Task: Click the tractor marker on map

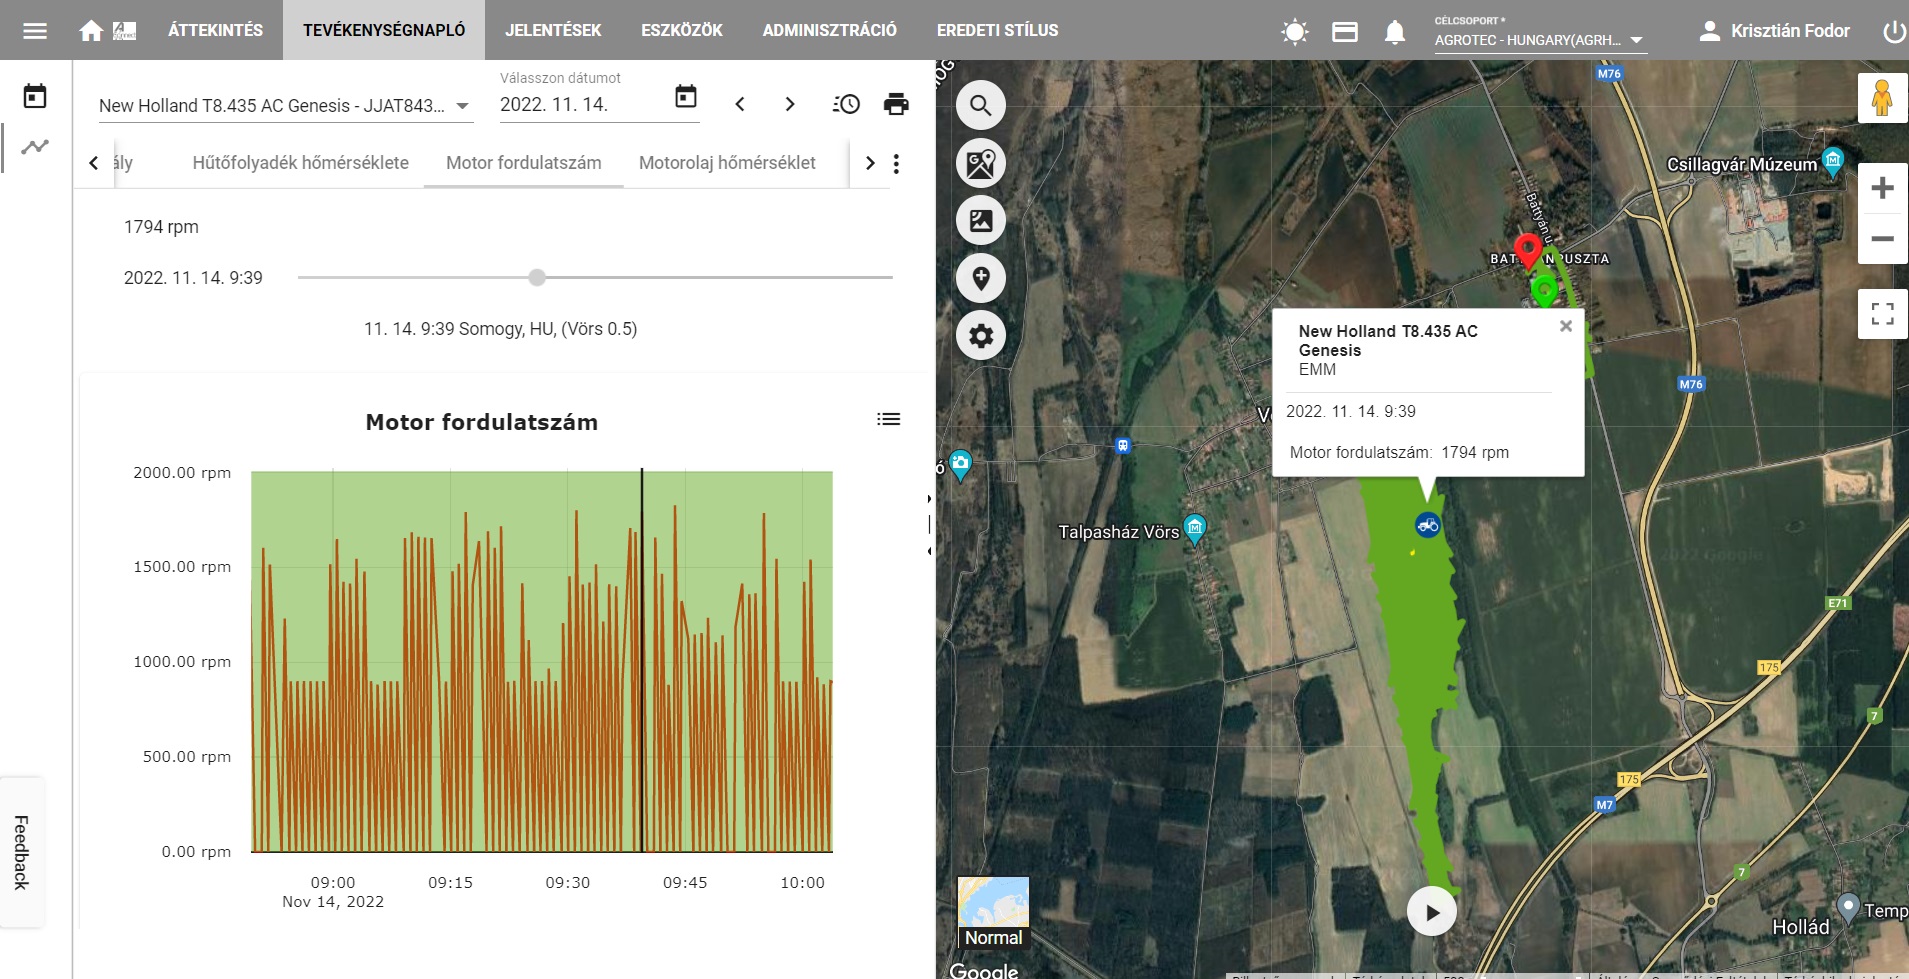Action: click(1427, 524)
